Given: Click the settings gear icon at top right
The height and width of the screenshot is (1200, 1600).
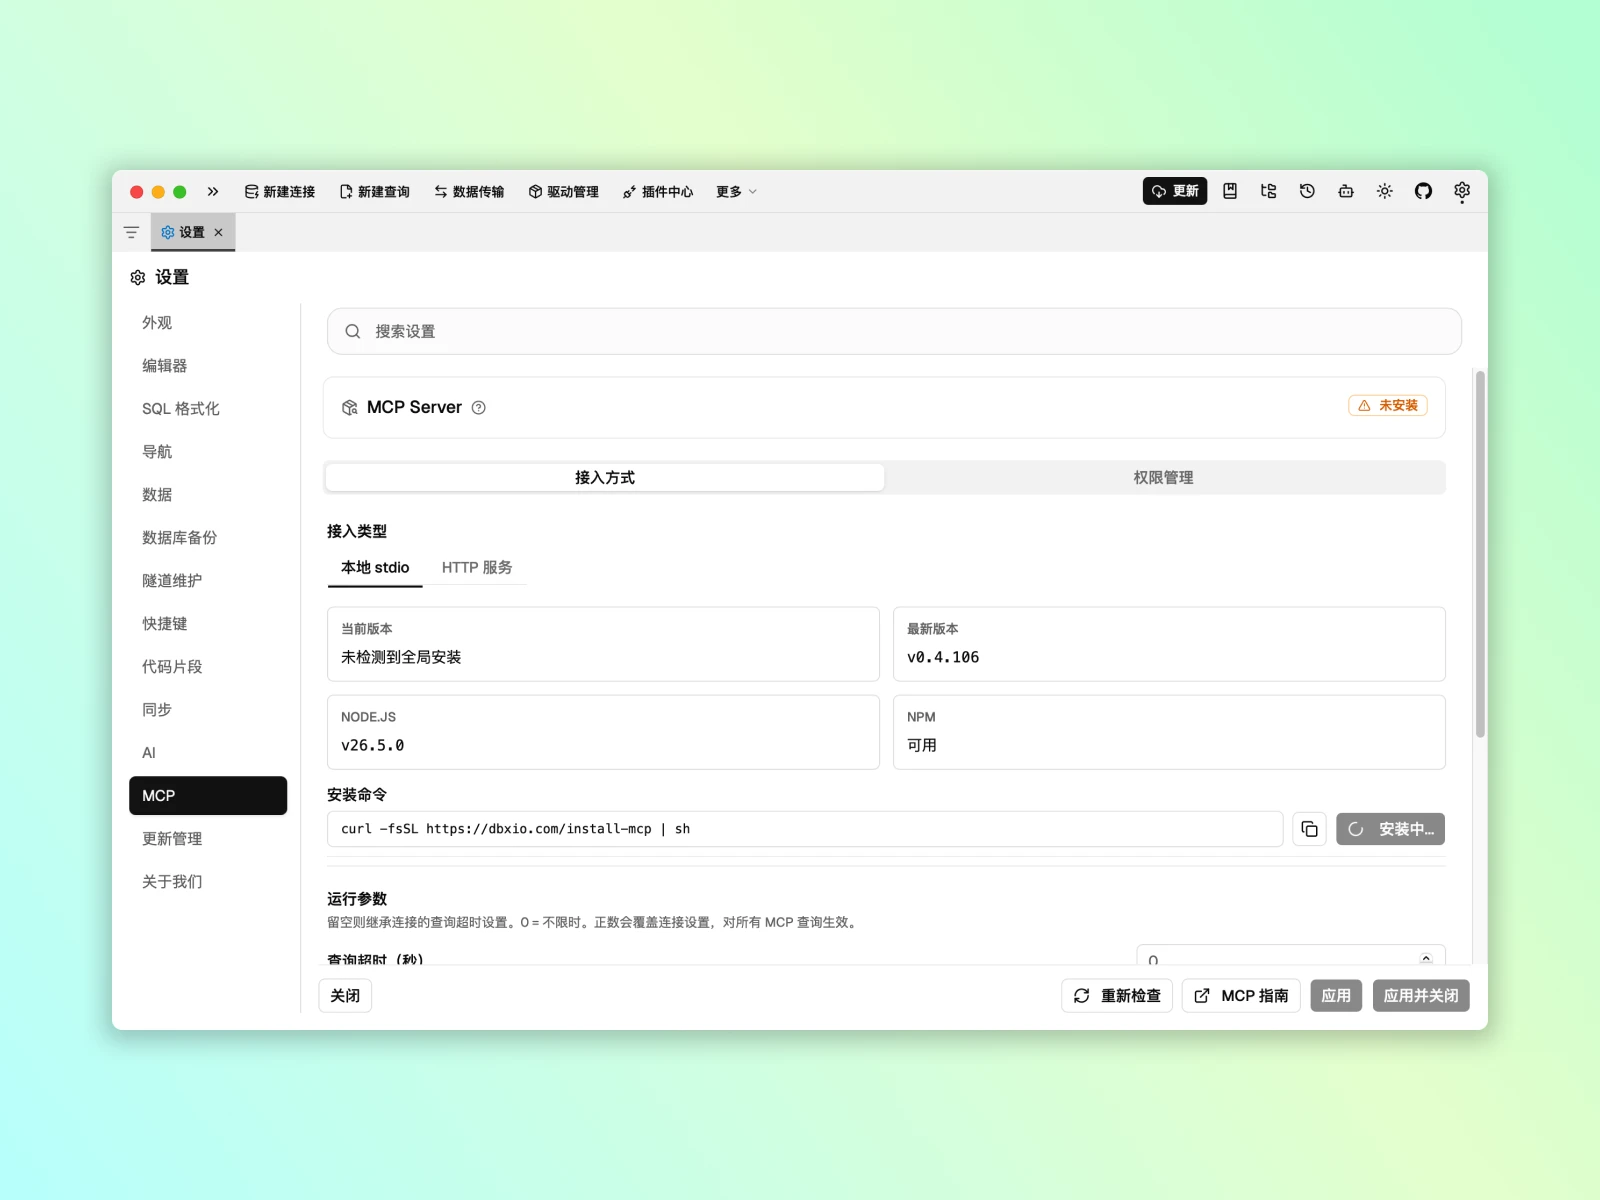Looking at the screenshot, I should (1462, 191).
